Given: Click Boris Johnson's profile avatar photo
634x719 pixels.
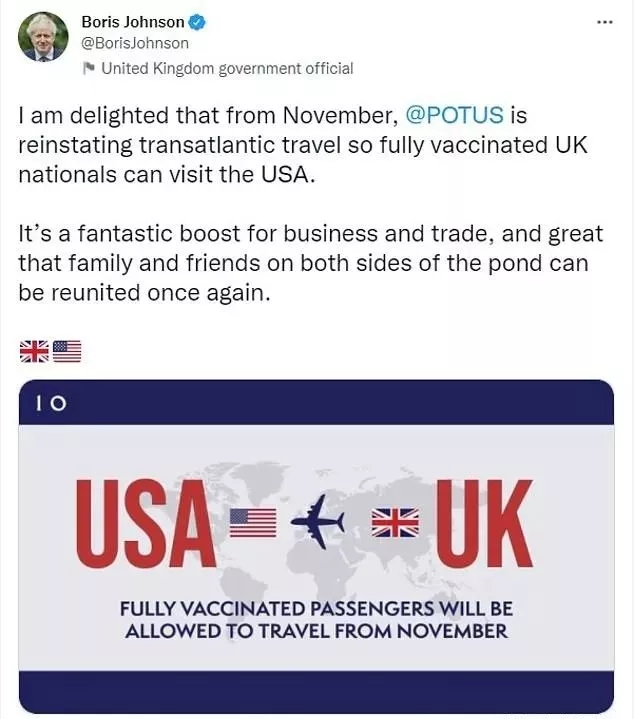Looking at the screenshot, I should (x=43, y=37).
